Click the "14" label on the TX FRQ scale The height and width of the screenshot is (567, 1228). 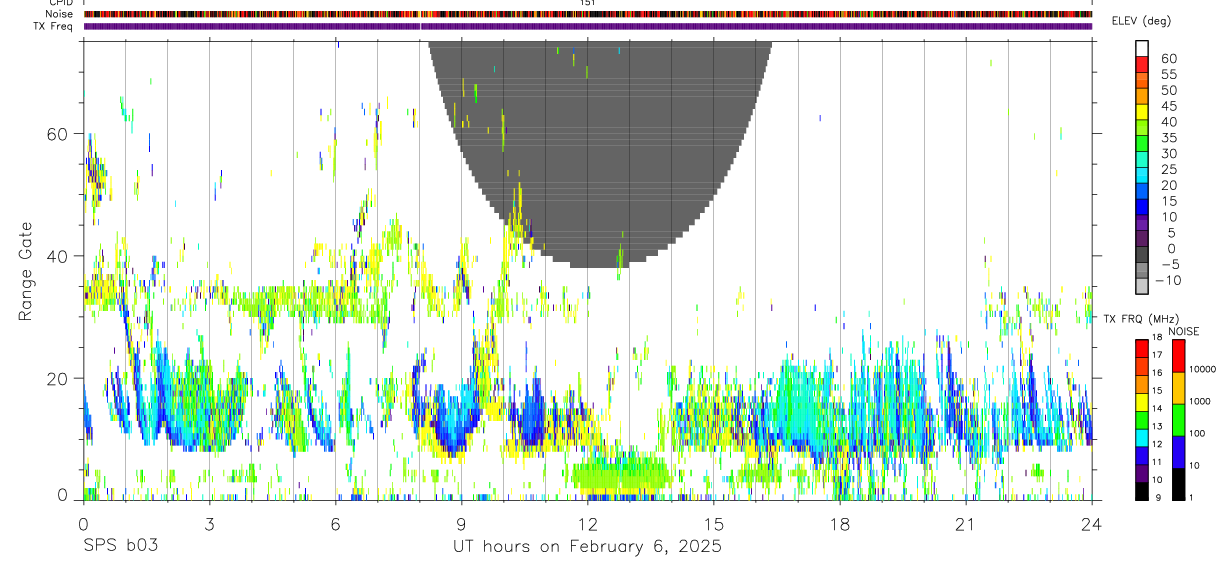click(x=1156, y=408)
